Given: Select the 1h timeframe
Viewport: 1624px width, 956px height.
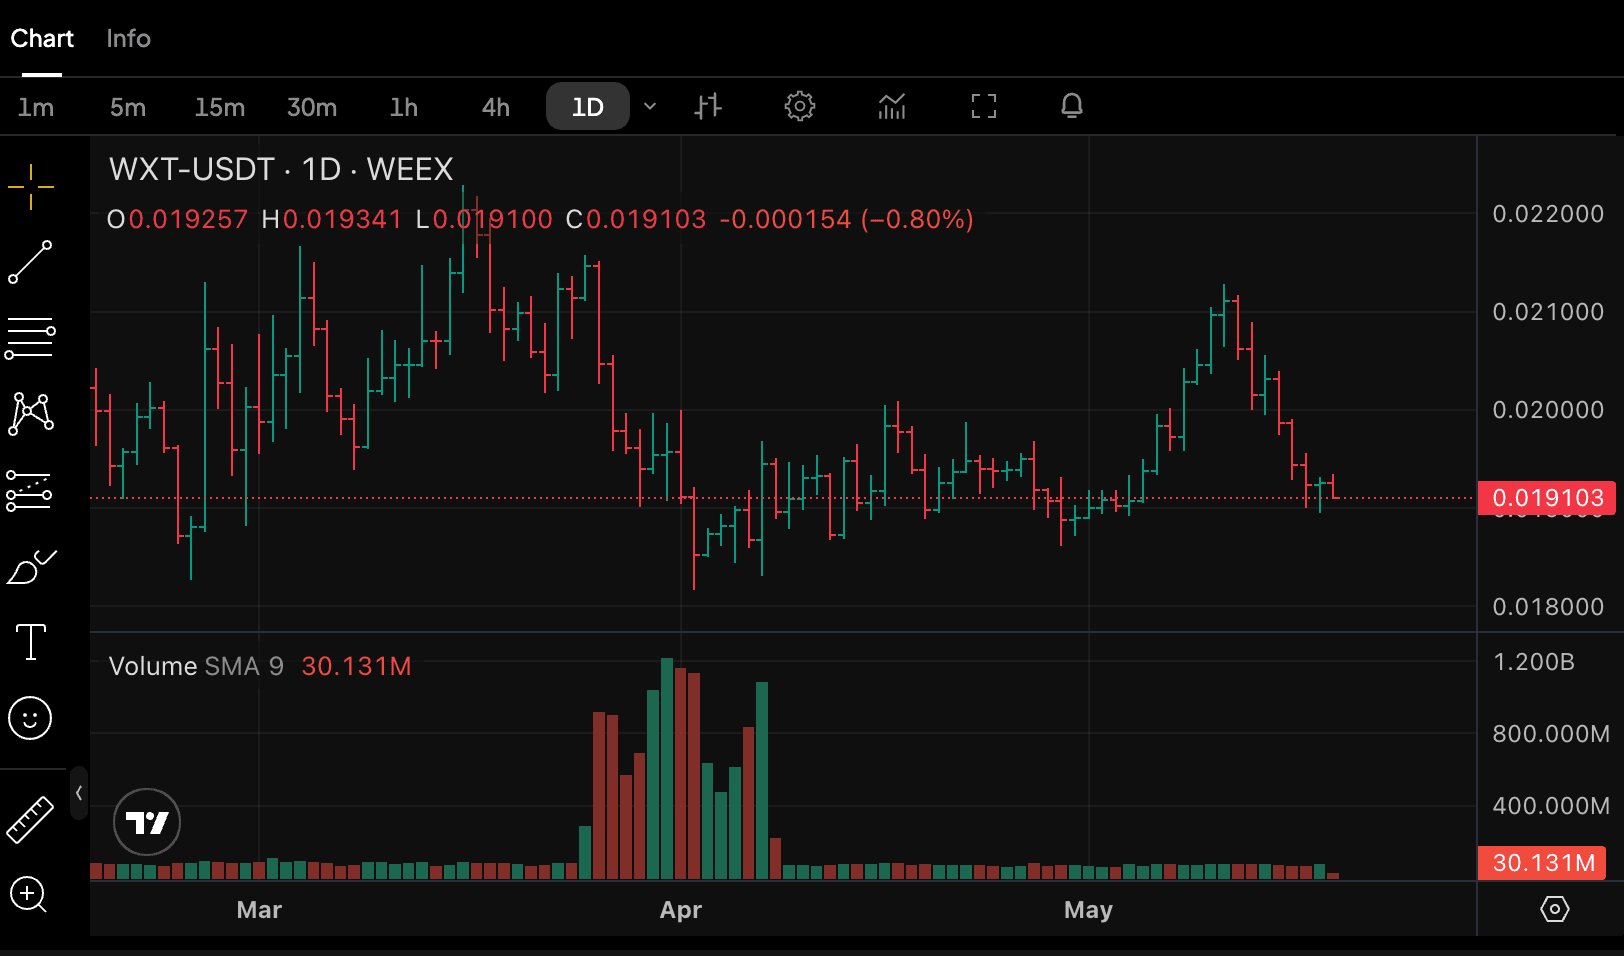Looking at the screenshot, I should (x=404, y=107).
